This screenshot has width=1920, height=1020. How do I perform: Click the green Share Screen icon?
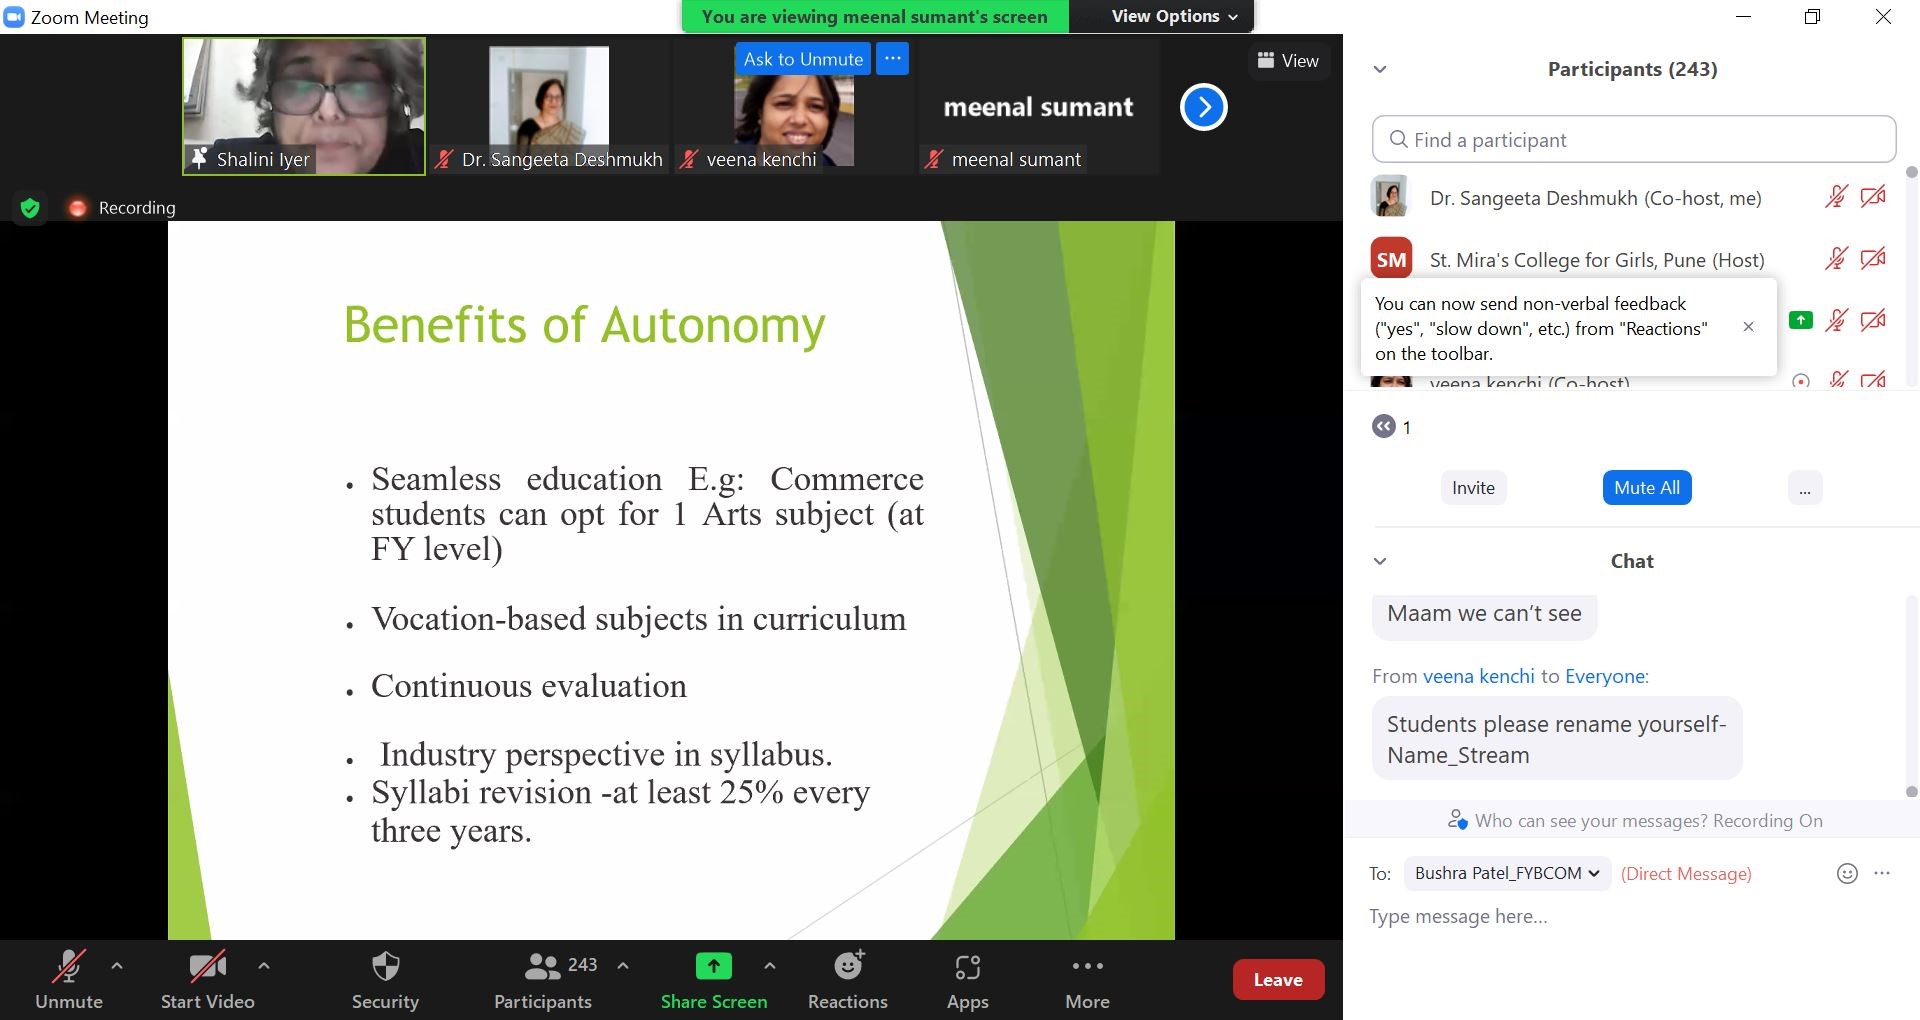(713, 967)
